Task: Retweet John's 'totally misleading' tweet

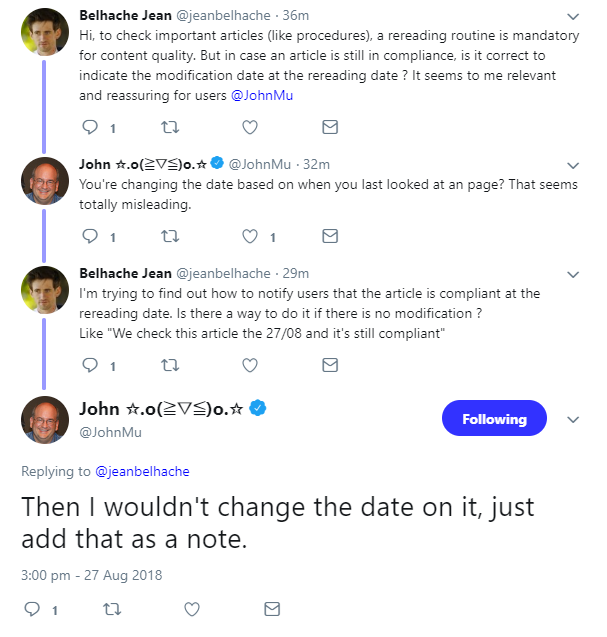Action: [x=170, y=237]
